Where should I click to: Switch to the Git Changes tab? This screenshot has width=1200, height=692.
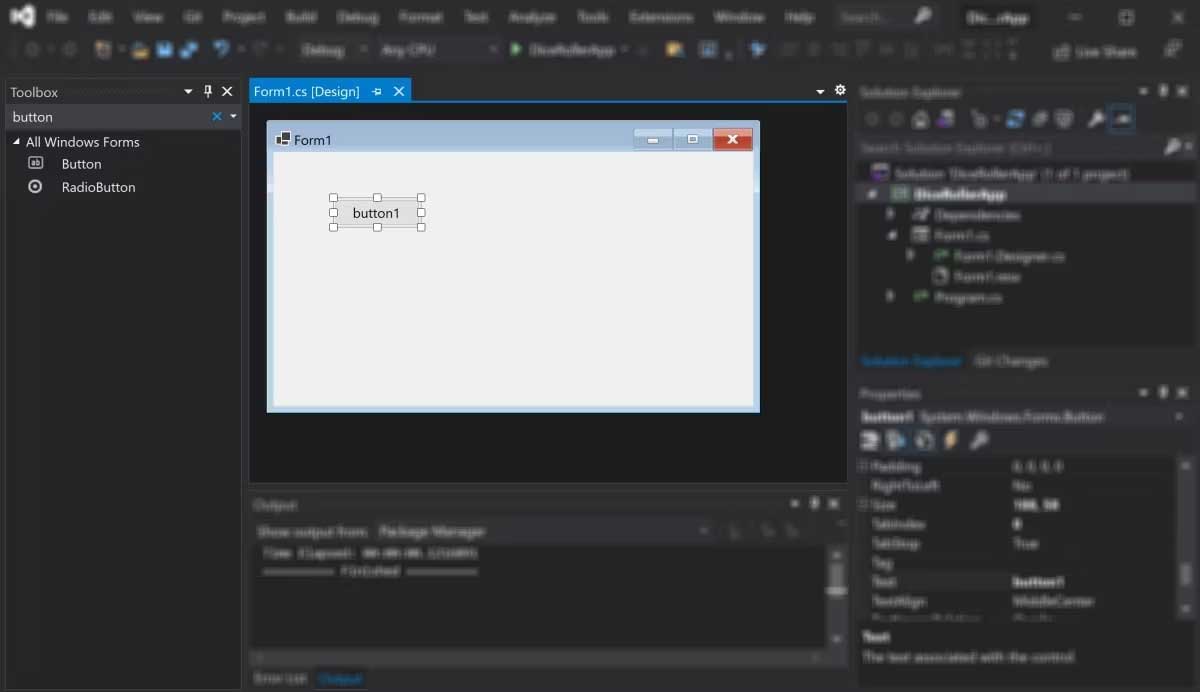click(x=1010, y=361)
